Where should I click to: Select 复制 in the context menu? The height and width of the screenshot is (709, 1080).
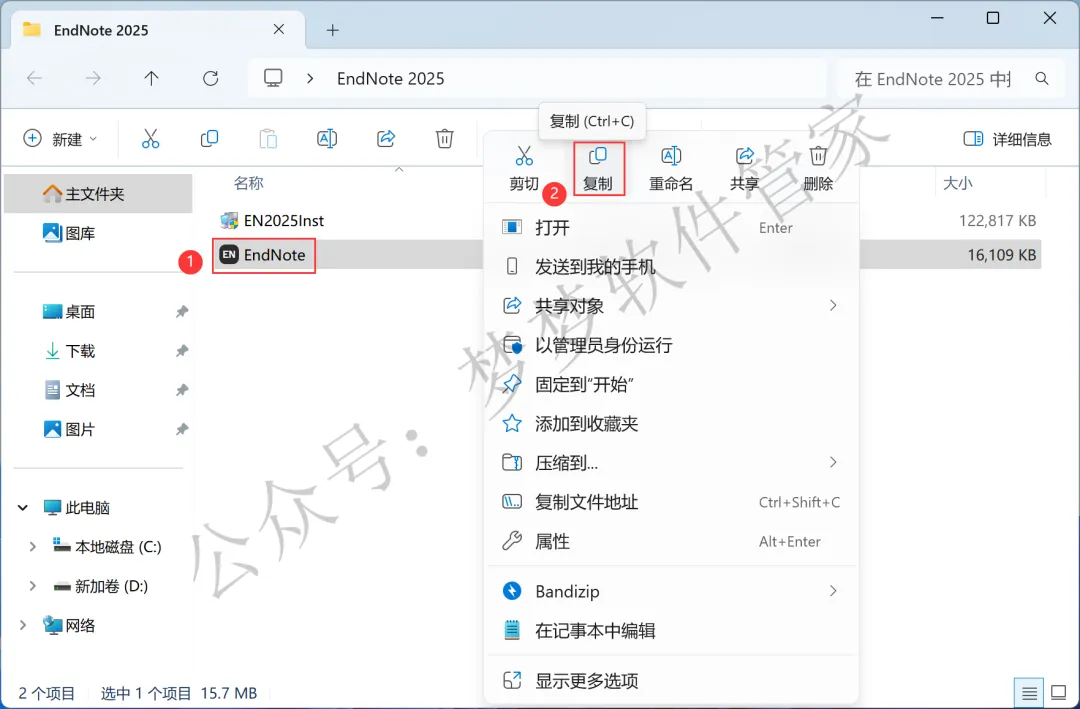(x=598, y=169)
